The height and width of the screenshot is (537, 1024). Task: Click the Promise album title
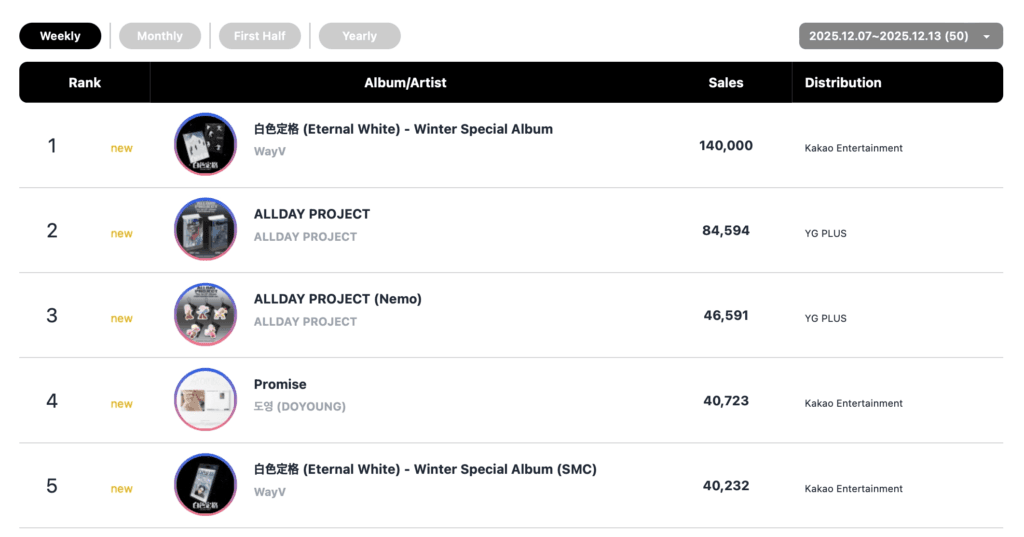(280, 384)
